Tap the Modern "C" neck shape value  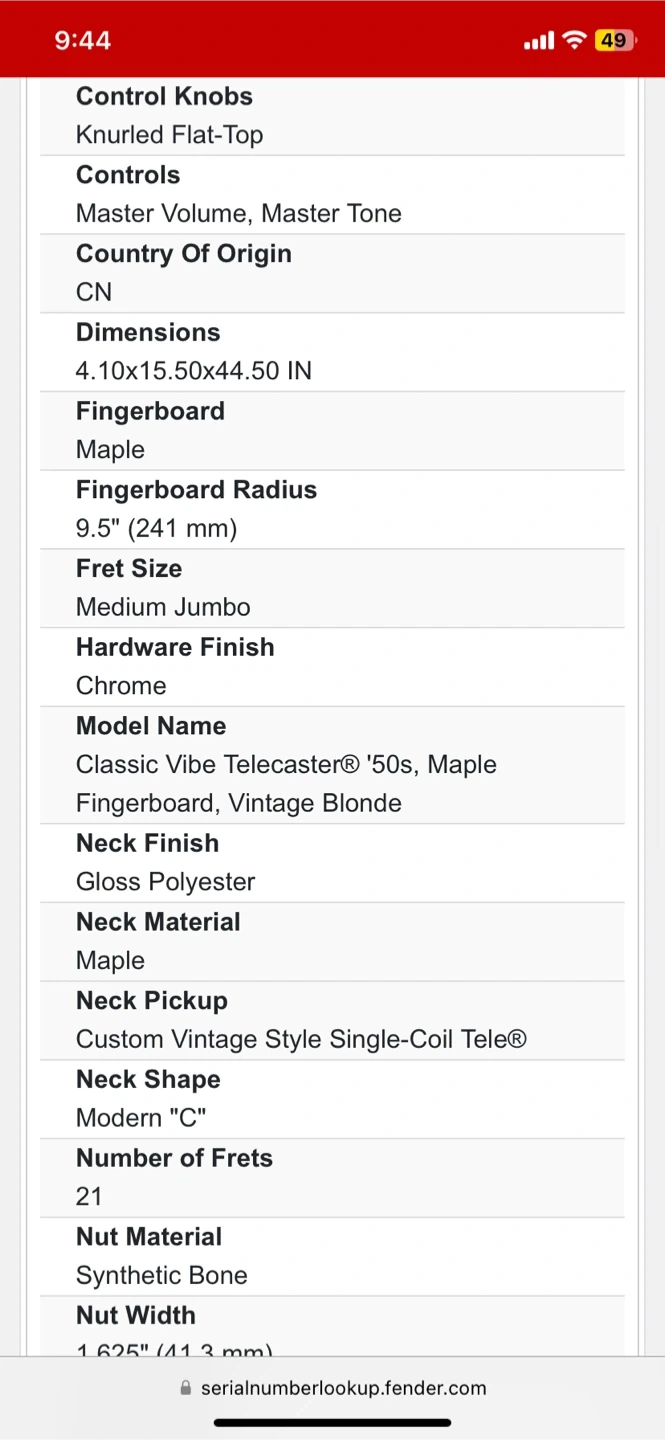click(x=141, y=1118)
